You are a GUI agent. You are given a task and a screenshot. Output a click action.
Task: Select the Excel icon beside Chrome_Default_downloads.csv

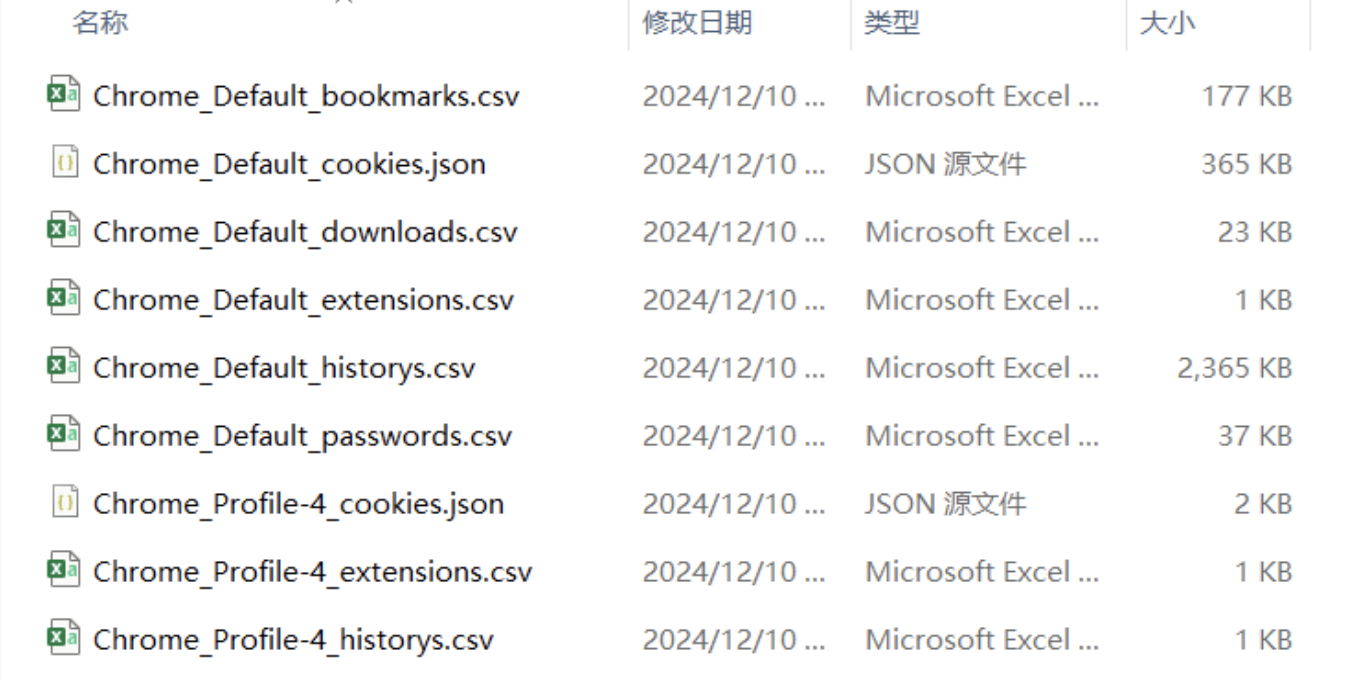point(64,231)
